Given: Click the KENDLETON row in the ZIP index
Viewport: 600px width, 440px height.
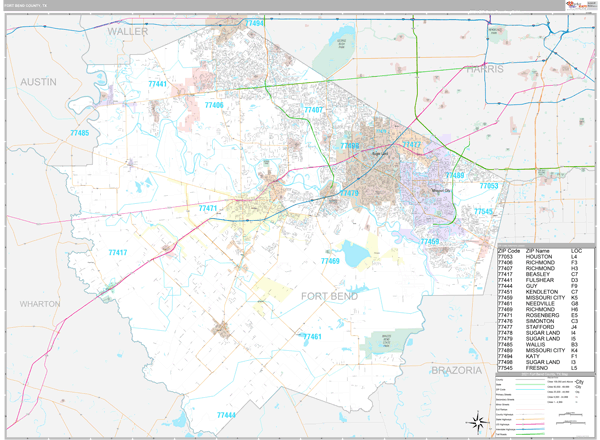Looking at the screenshot, I should 537,292.
